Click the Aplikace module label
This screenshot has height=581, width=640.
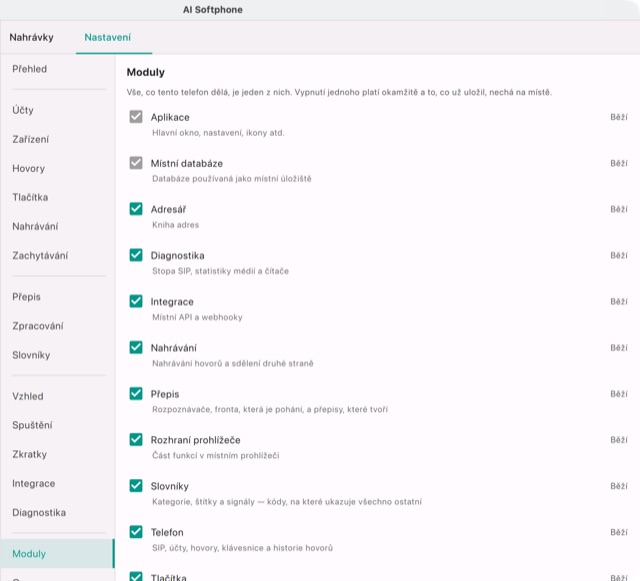click(170, 117)
